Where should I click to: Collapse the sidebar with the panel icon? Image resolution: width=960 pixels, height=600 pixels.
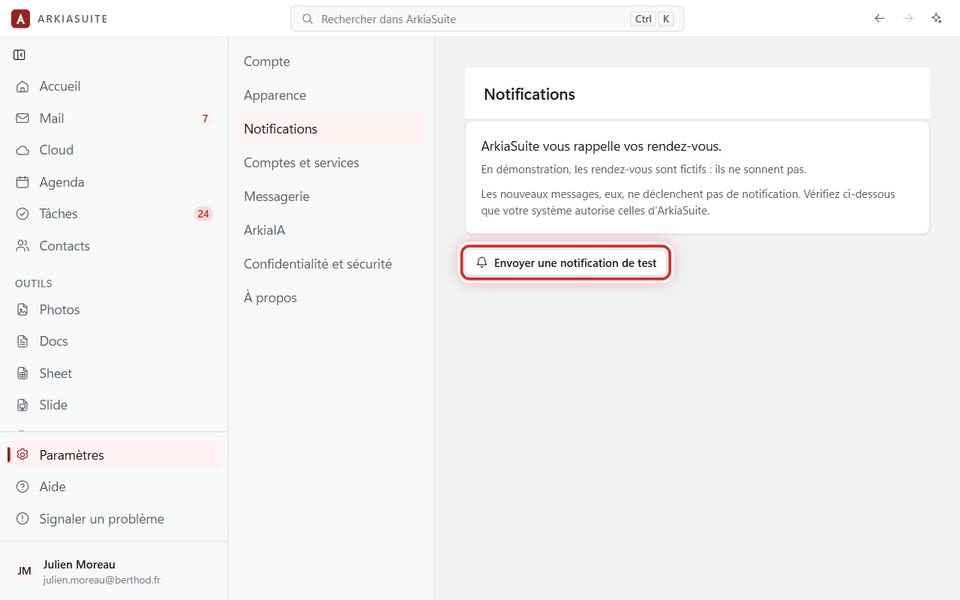[x=20, y=55]
